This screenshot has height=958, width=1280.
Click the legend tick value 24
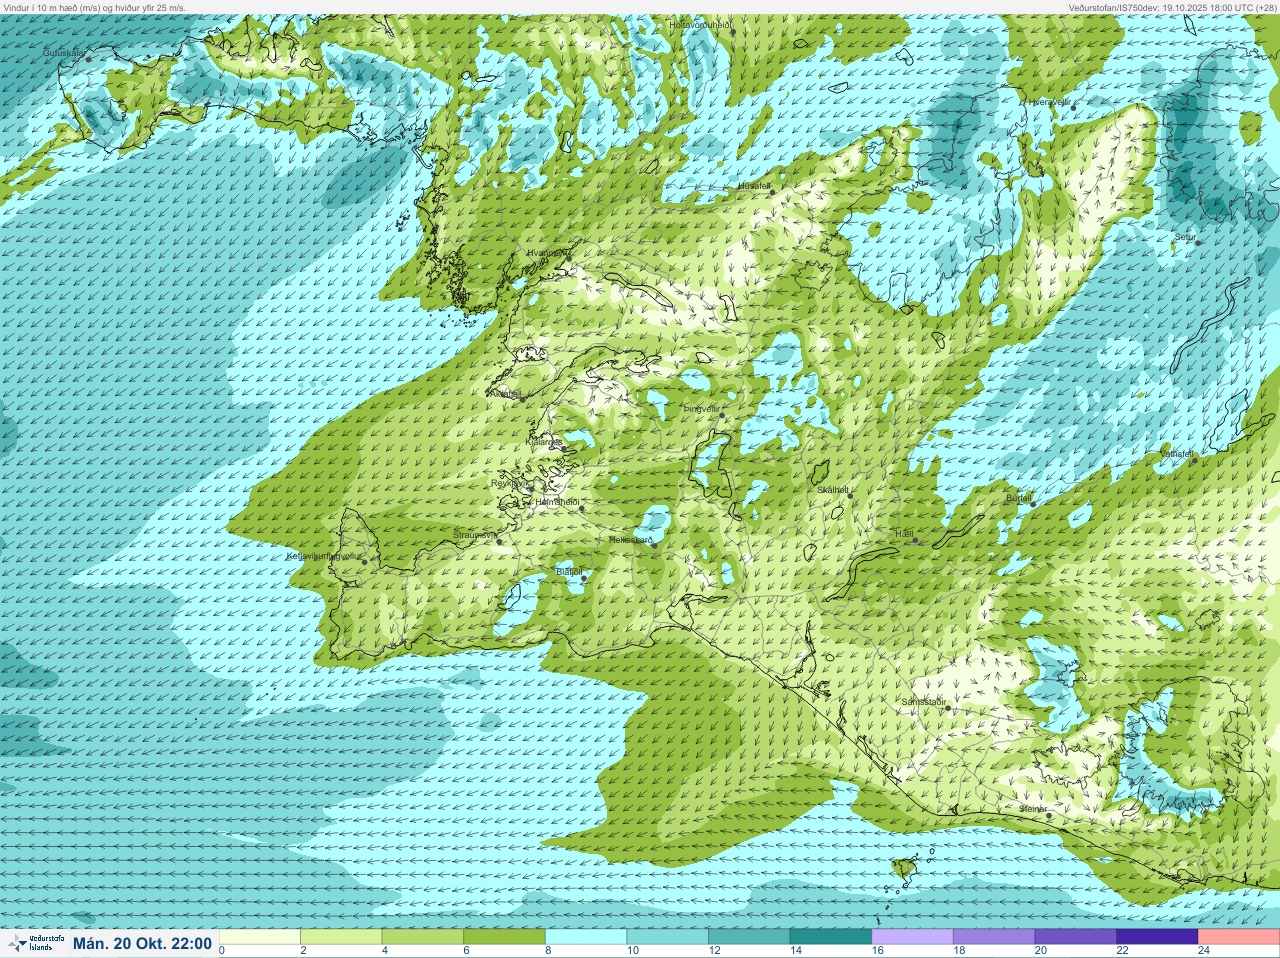1204,950
